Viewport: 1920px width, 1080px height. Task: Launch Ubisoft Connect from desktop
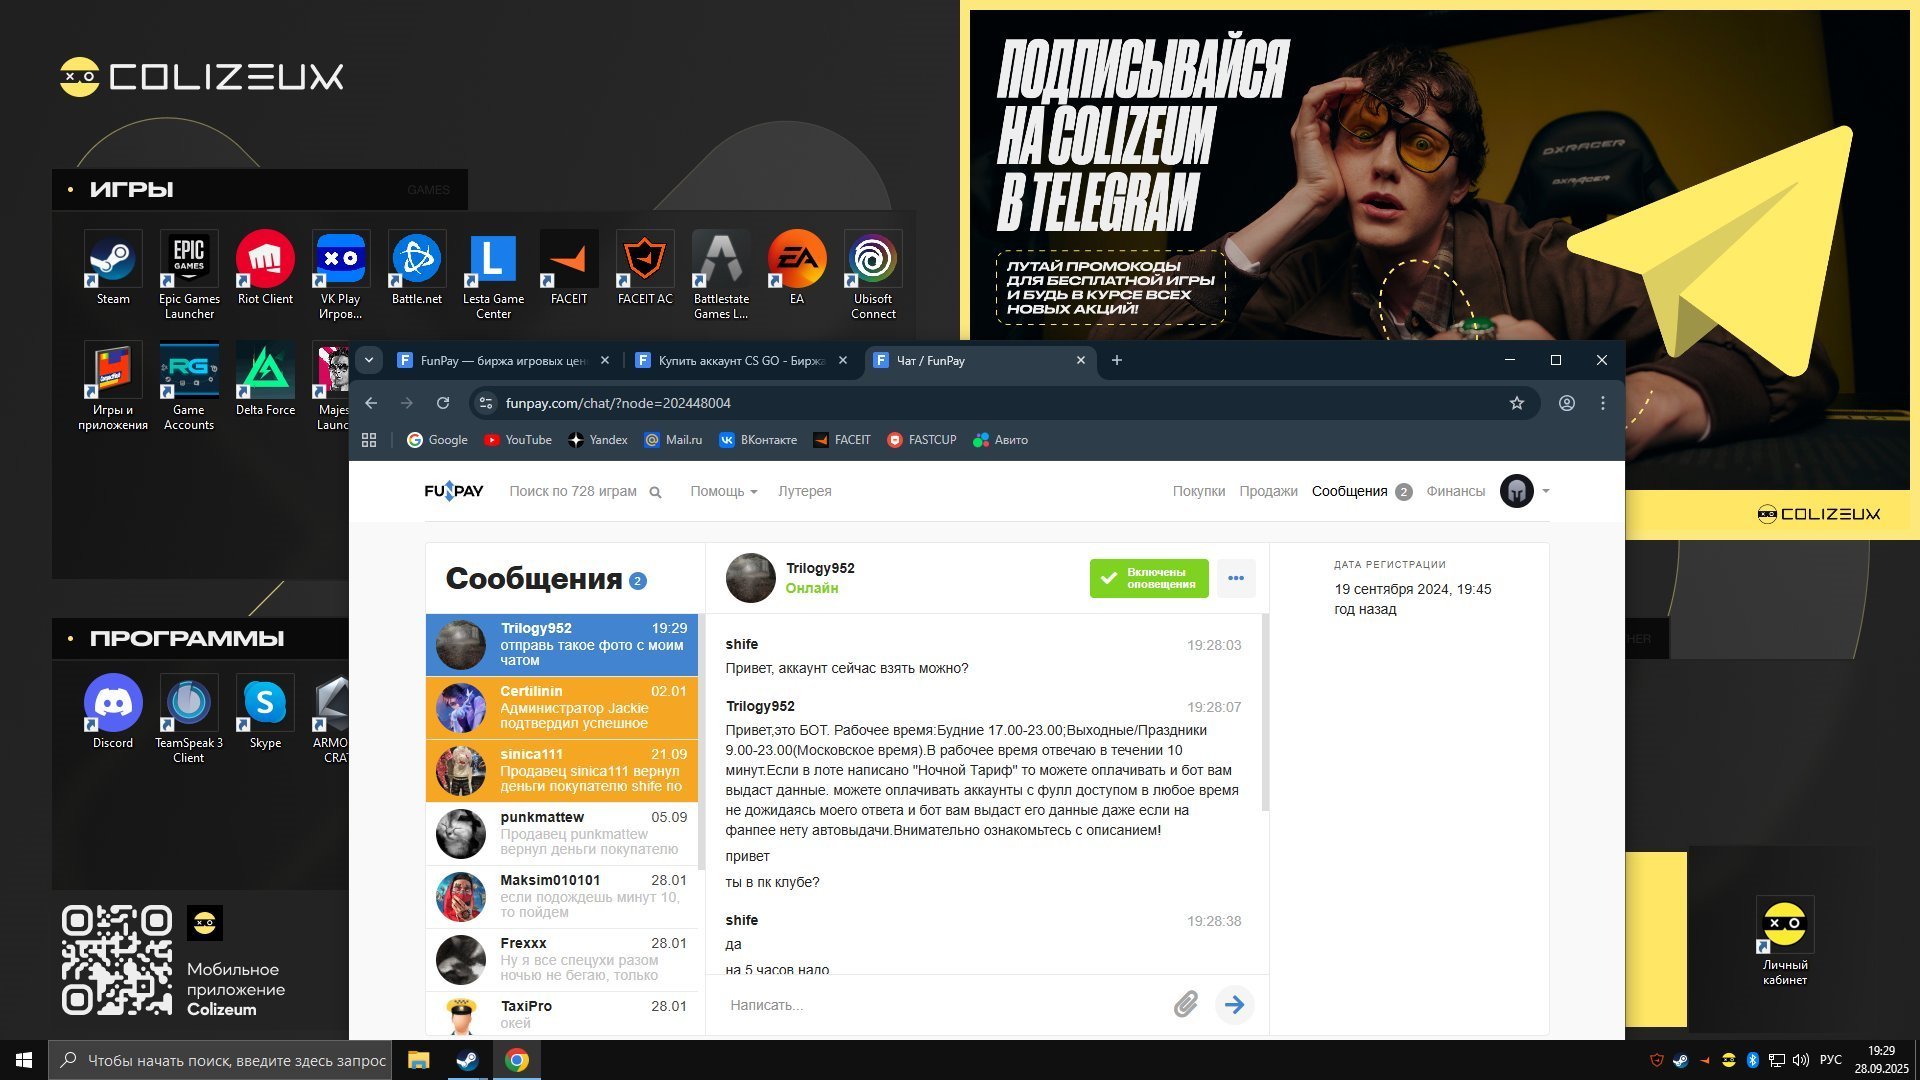[x=873, y=274]
